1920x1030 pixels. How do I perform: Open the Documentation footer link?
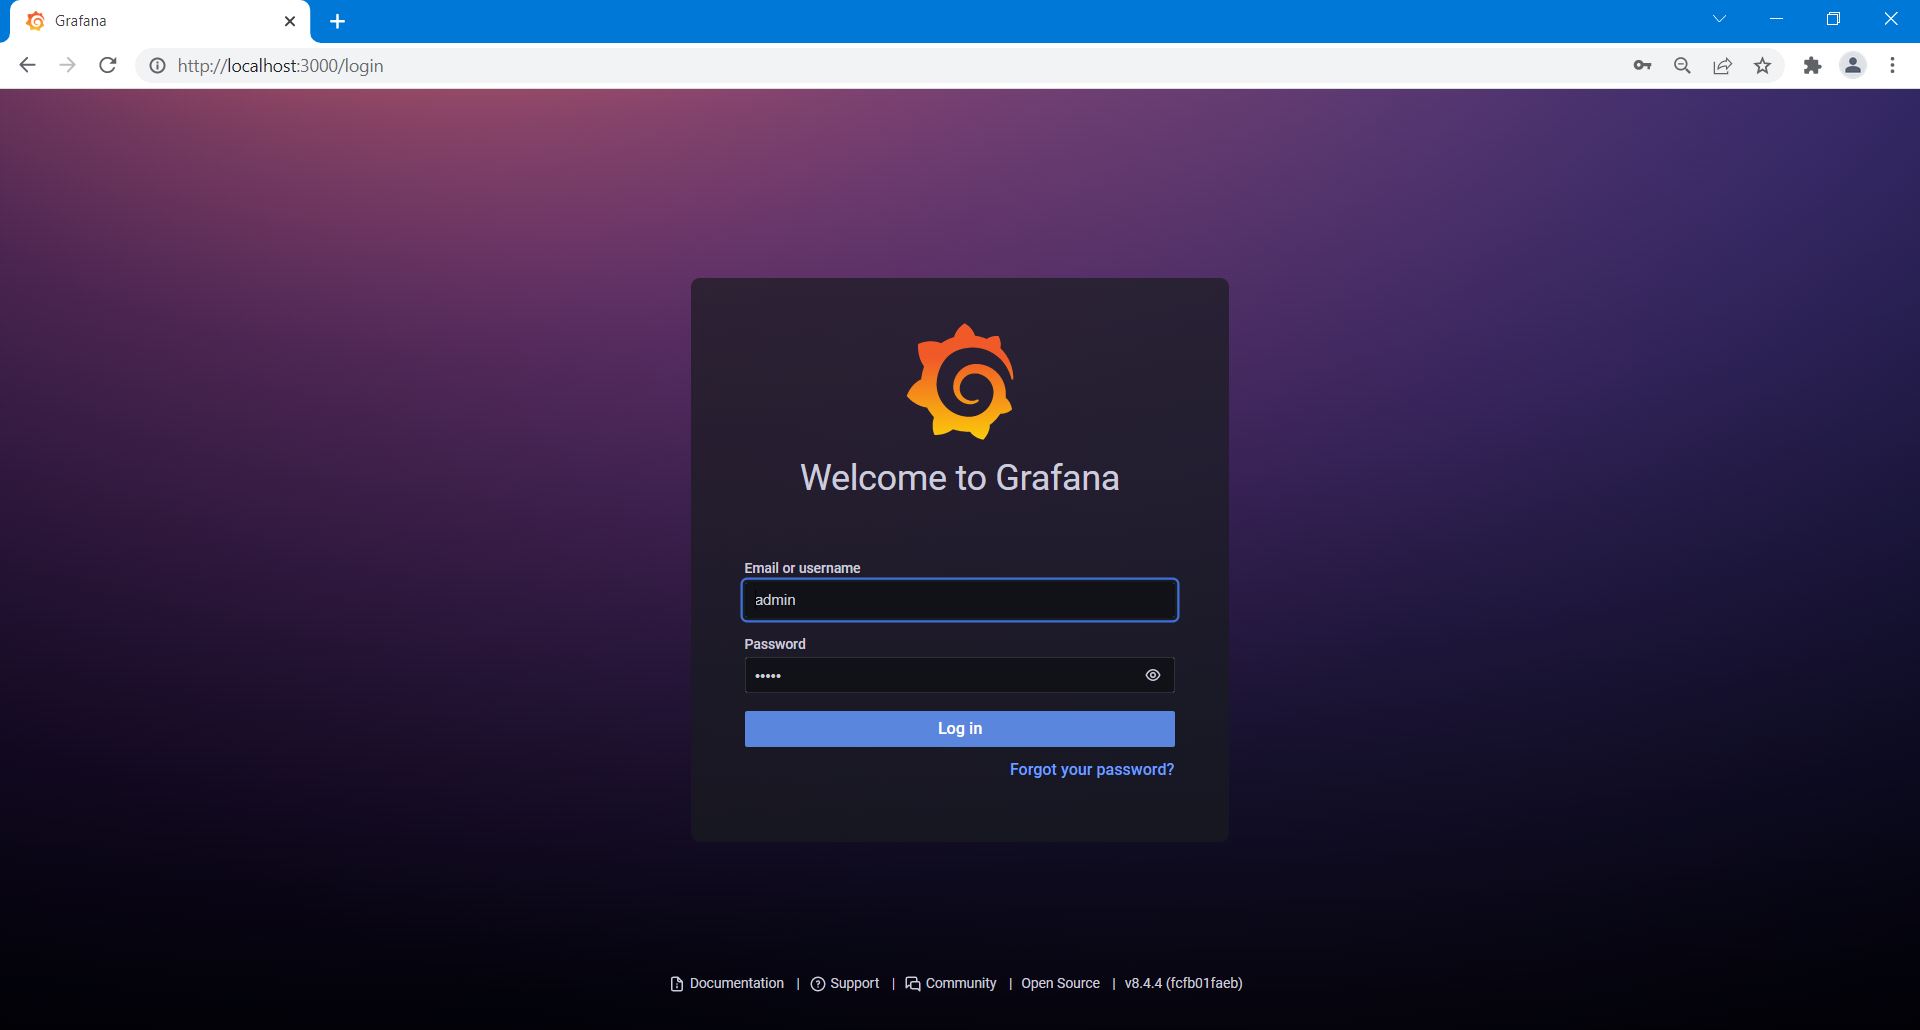click(x=727, y=983)
